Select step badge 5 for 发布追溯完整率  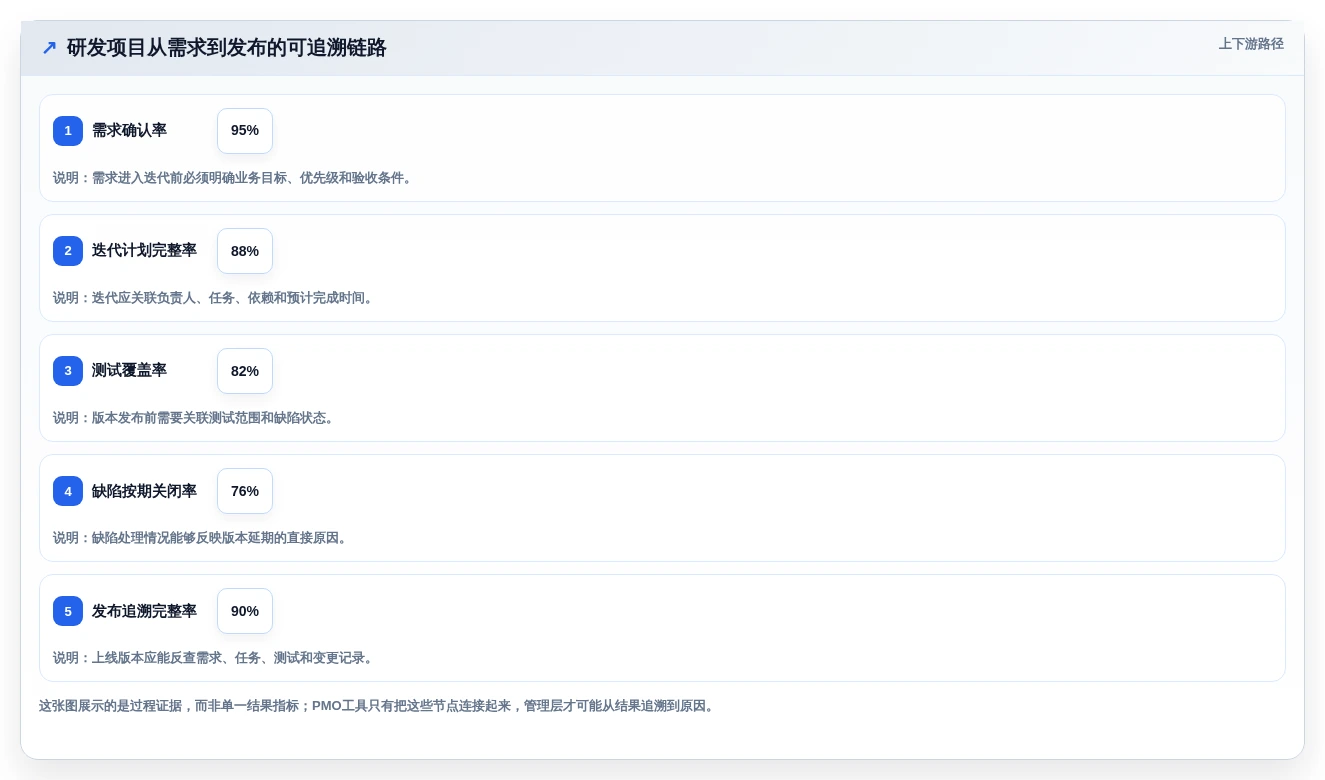point(68,611)
